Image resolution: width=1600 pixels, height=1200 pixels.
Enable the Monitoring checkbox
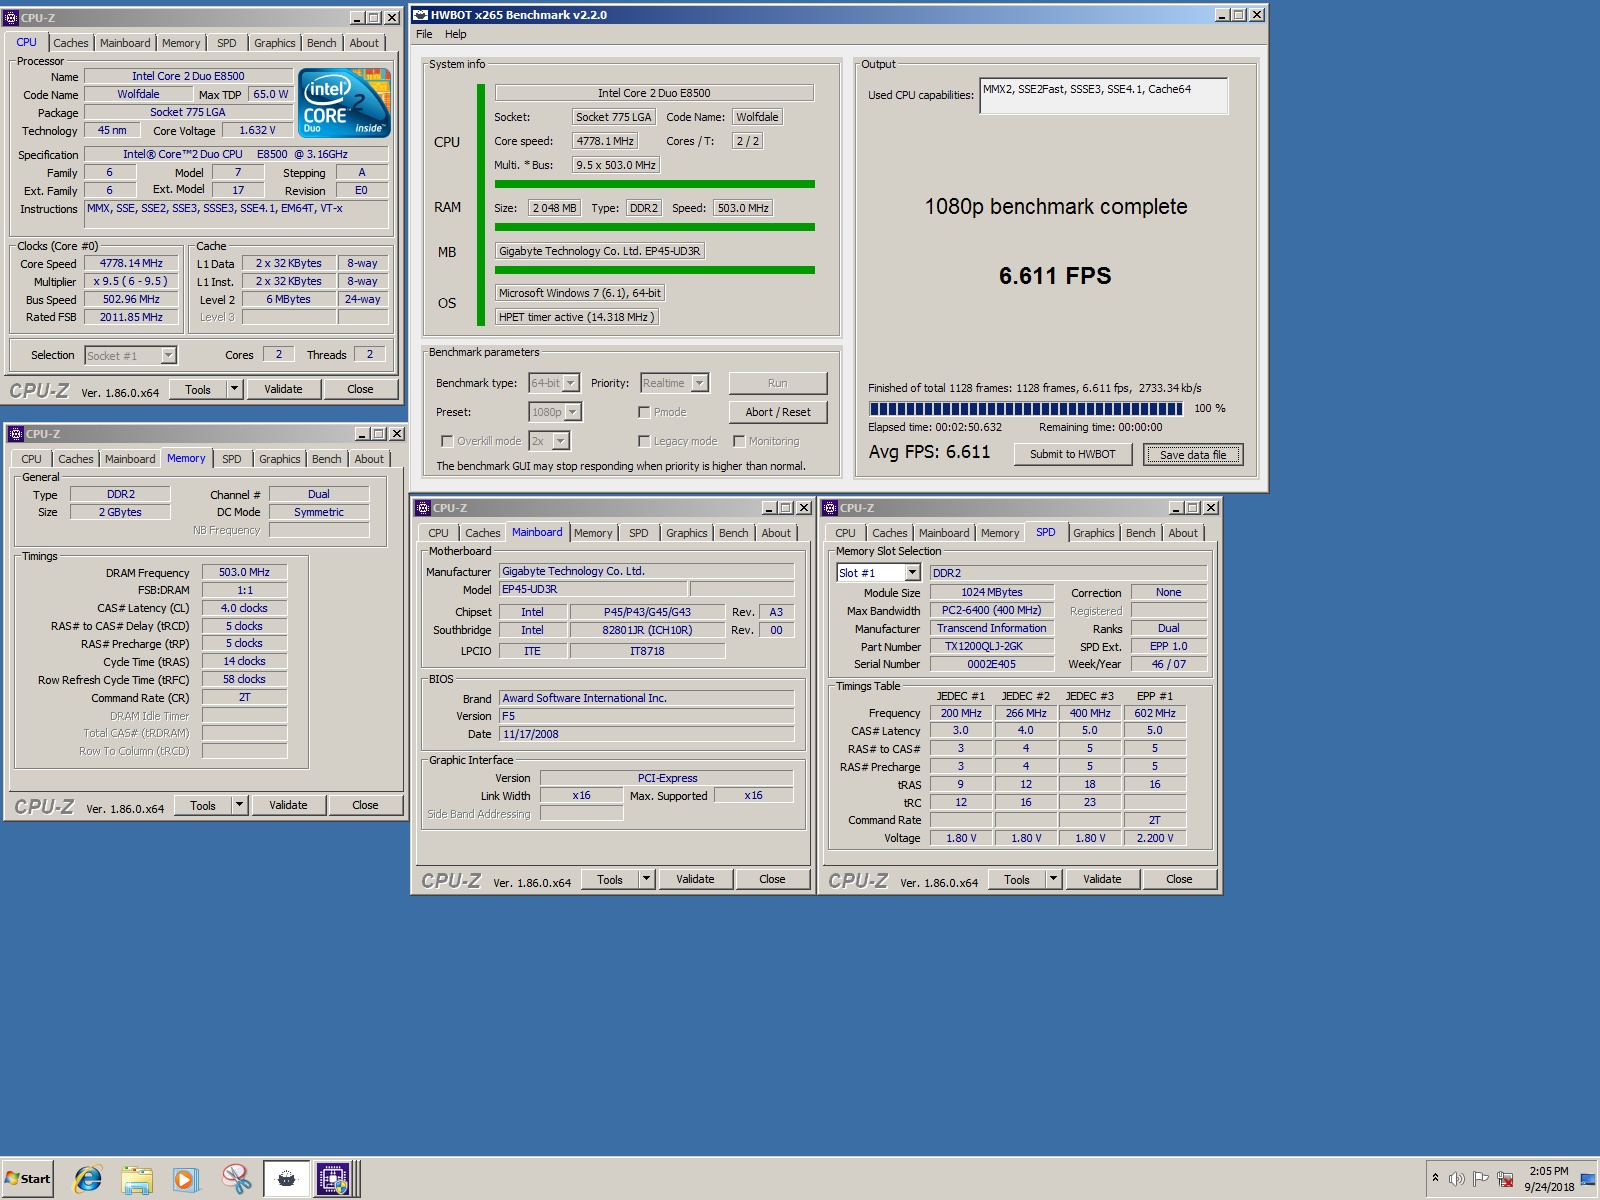point(739,441)
